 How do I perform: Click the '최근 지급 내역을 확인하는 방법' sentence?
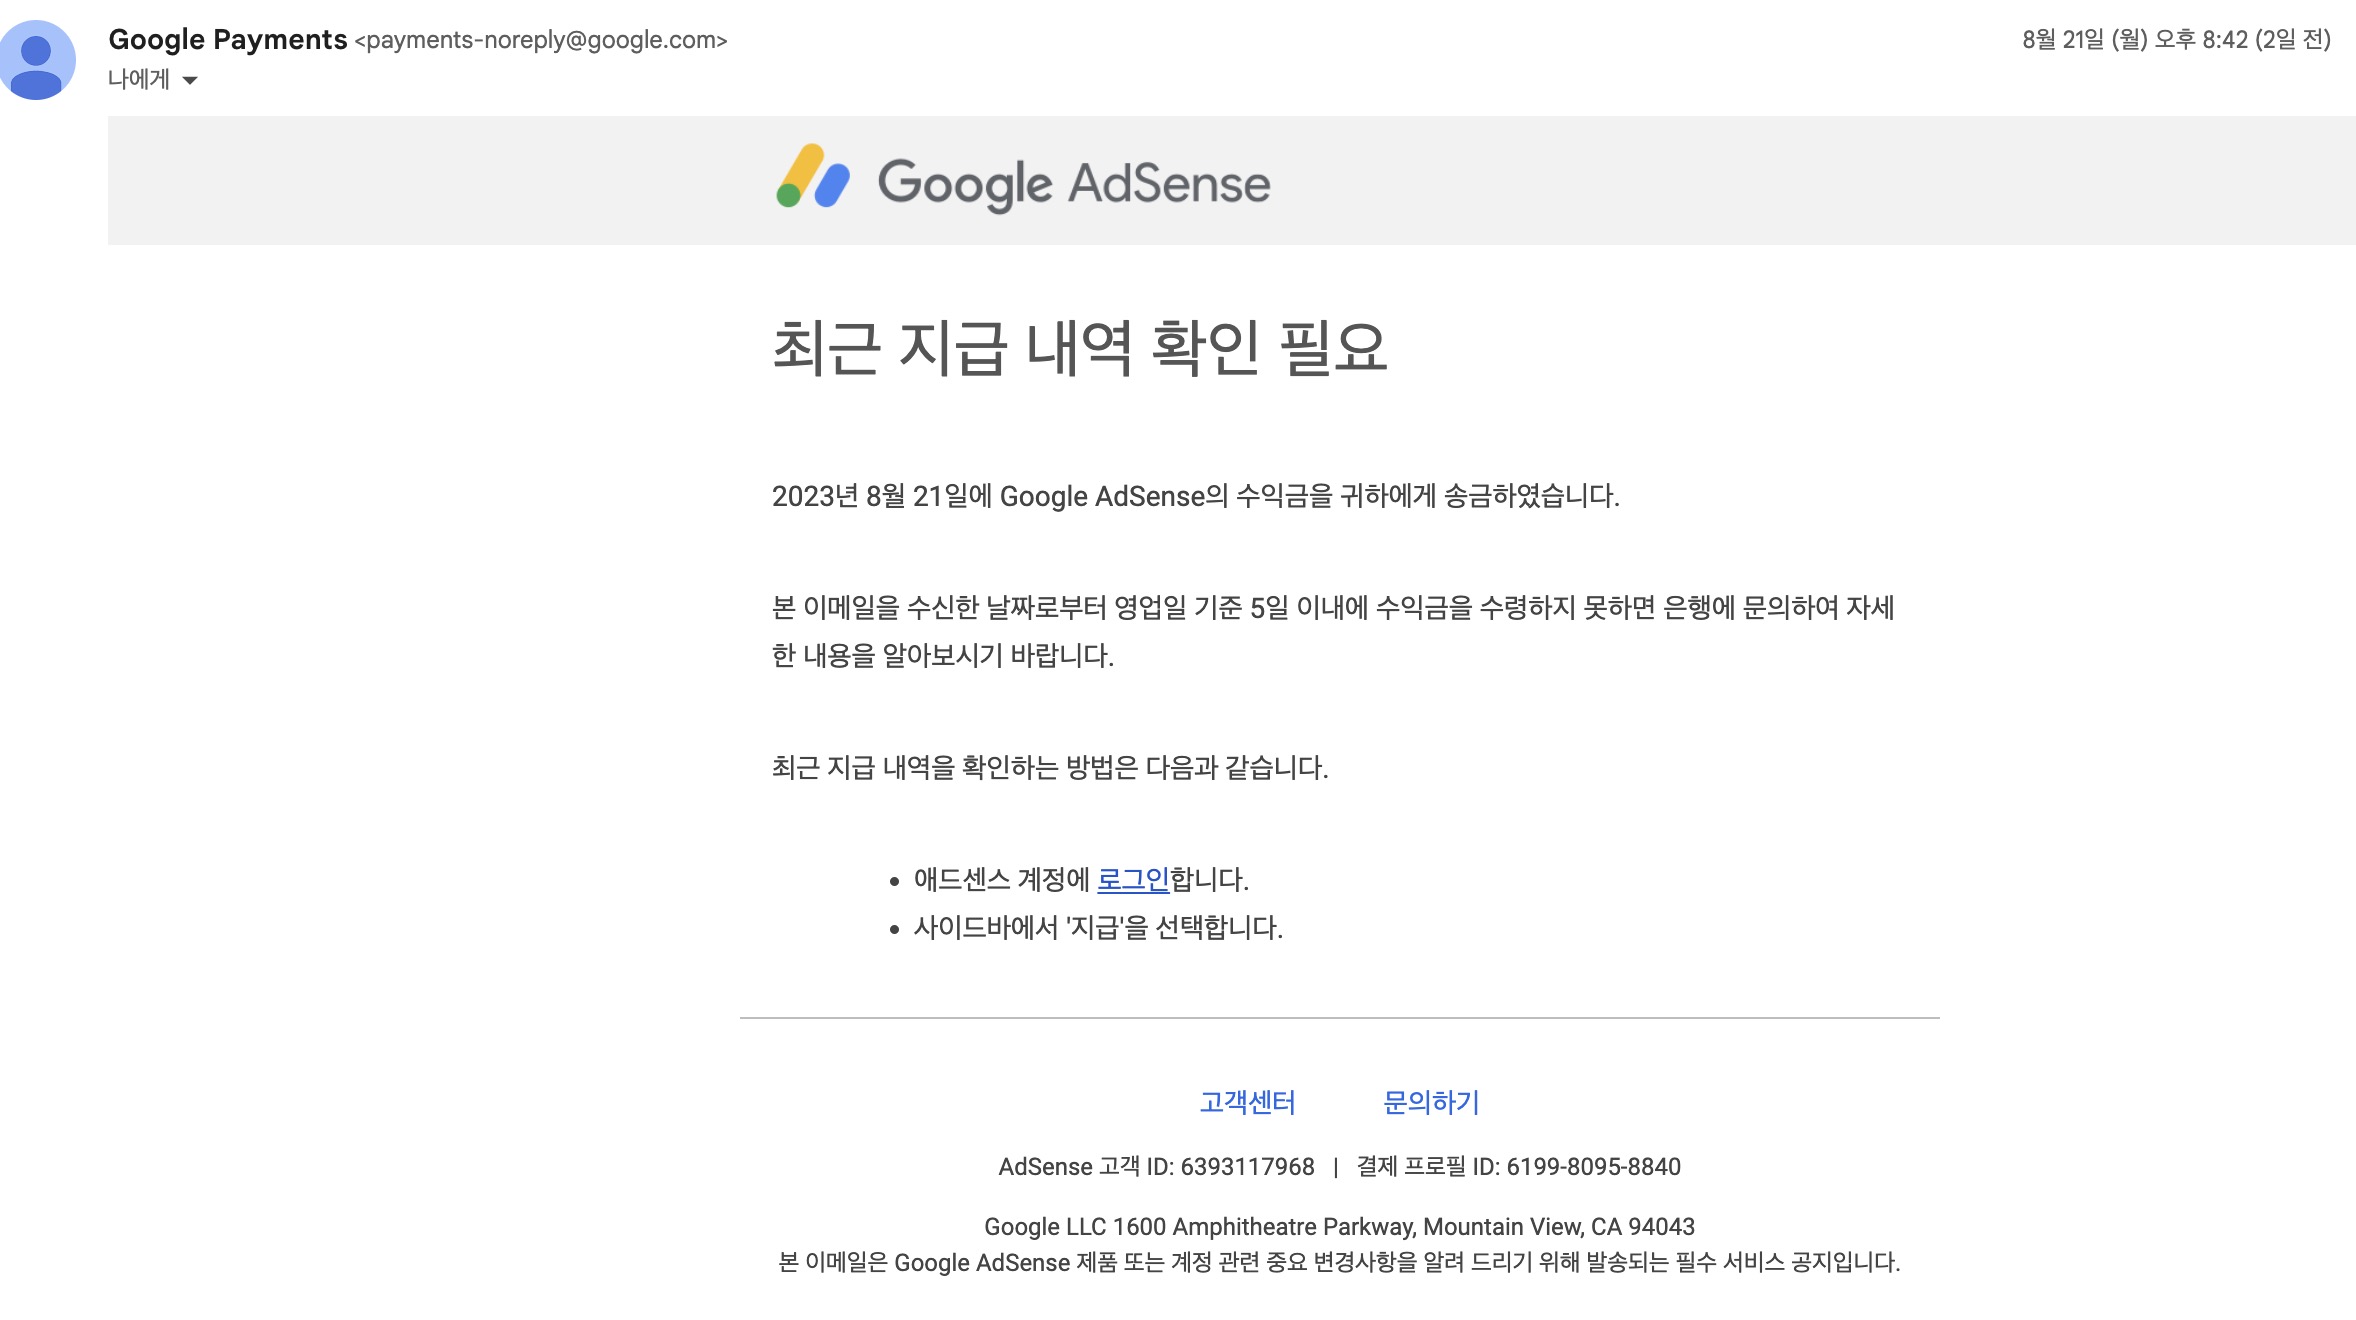click(x=1049, y=768)
